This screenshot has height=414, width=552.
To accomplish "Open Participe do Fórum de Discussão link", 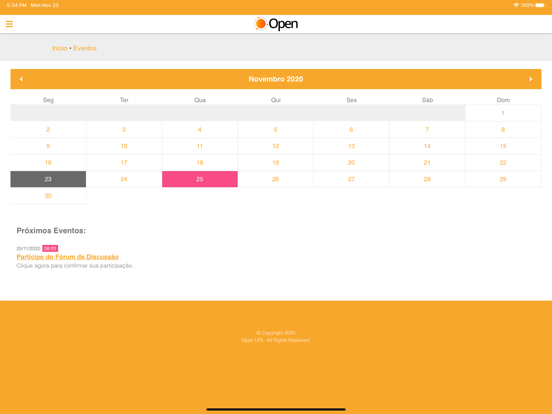I will 68,257.
